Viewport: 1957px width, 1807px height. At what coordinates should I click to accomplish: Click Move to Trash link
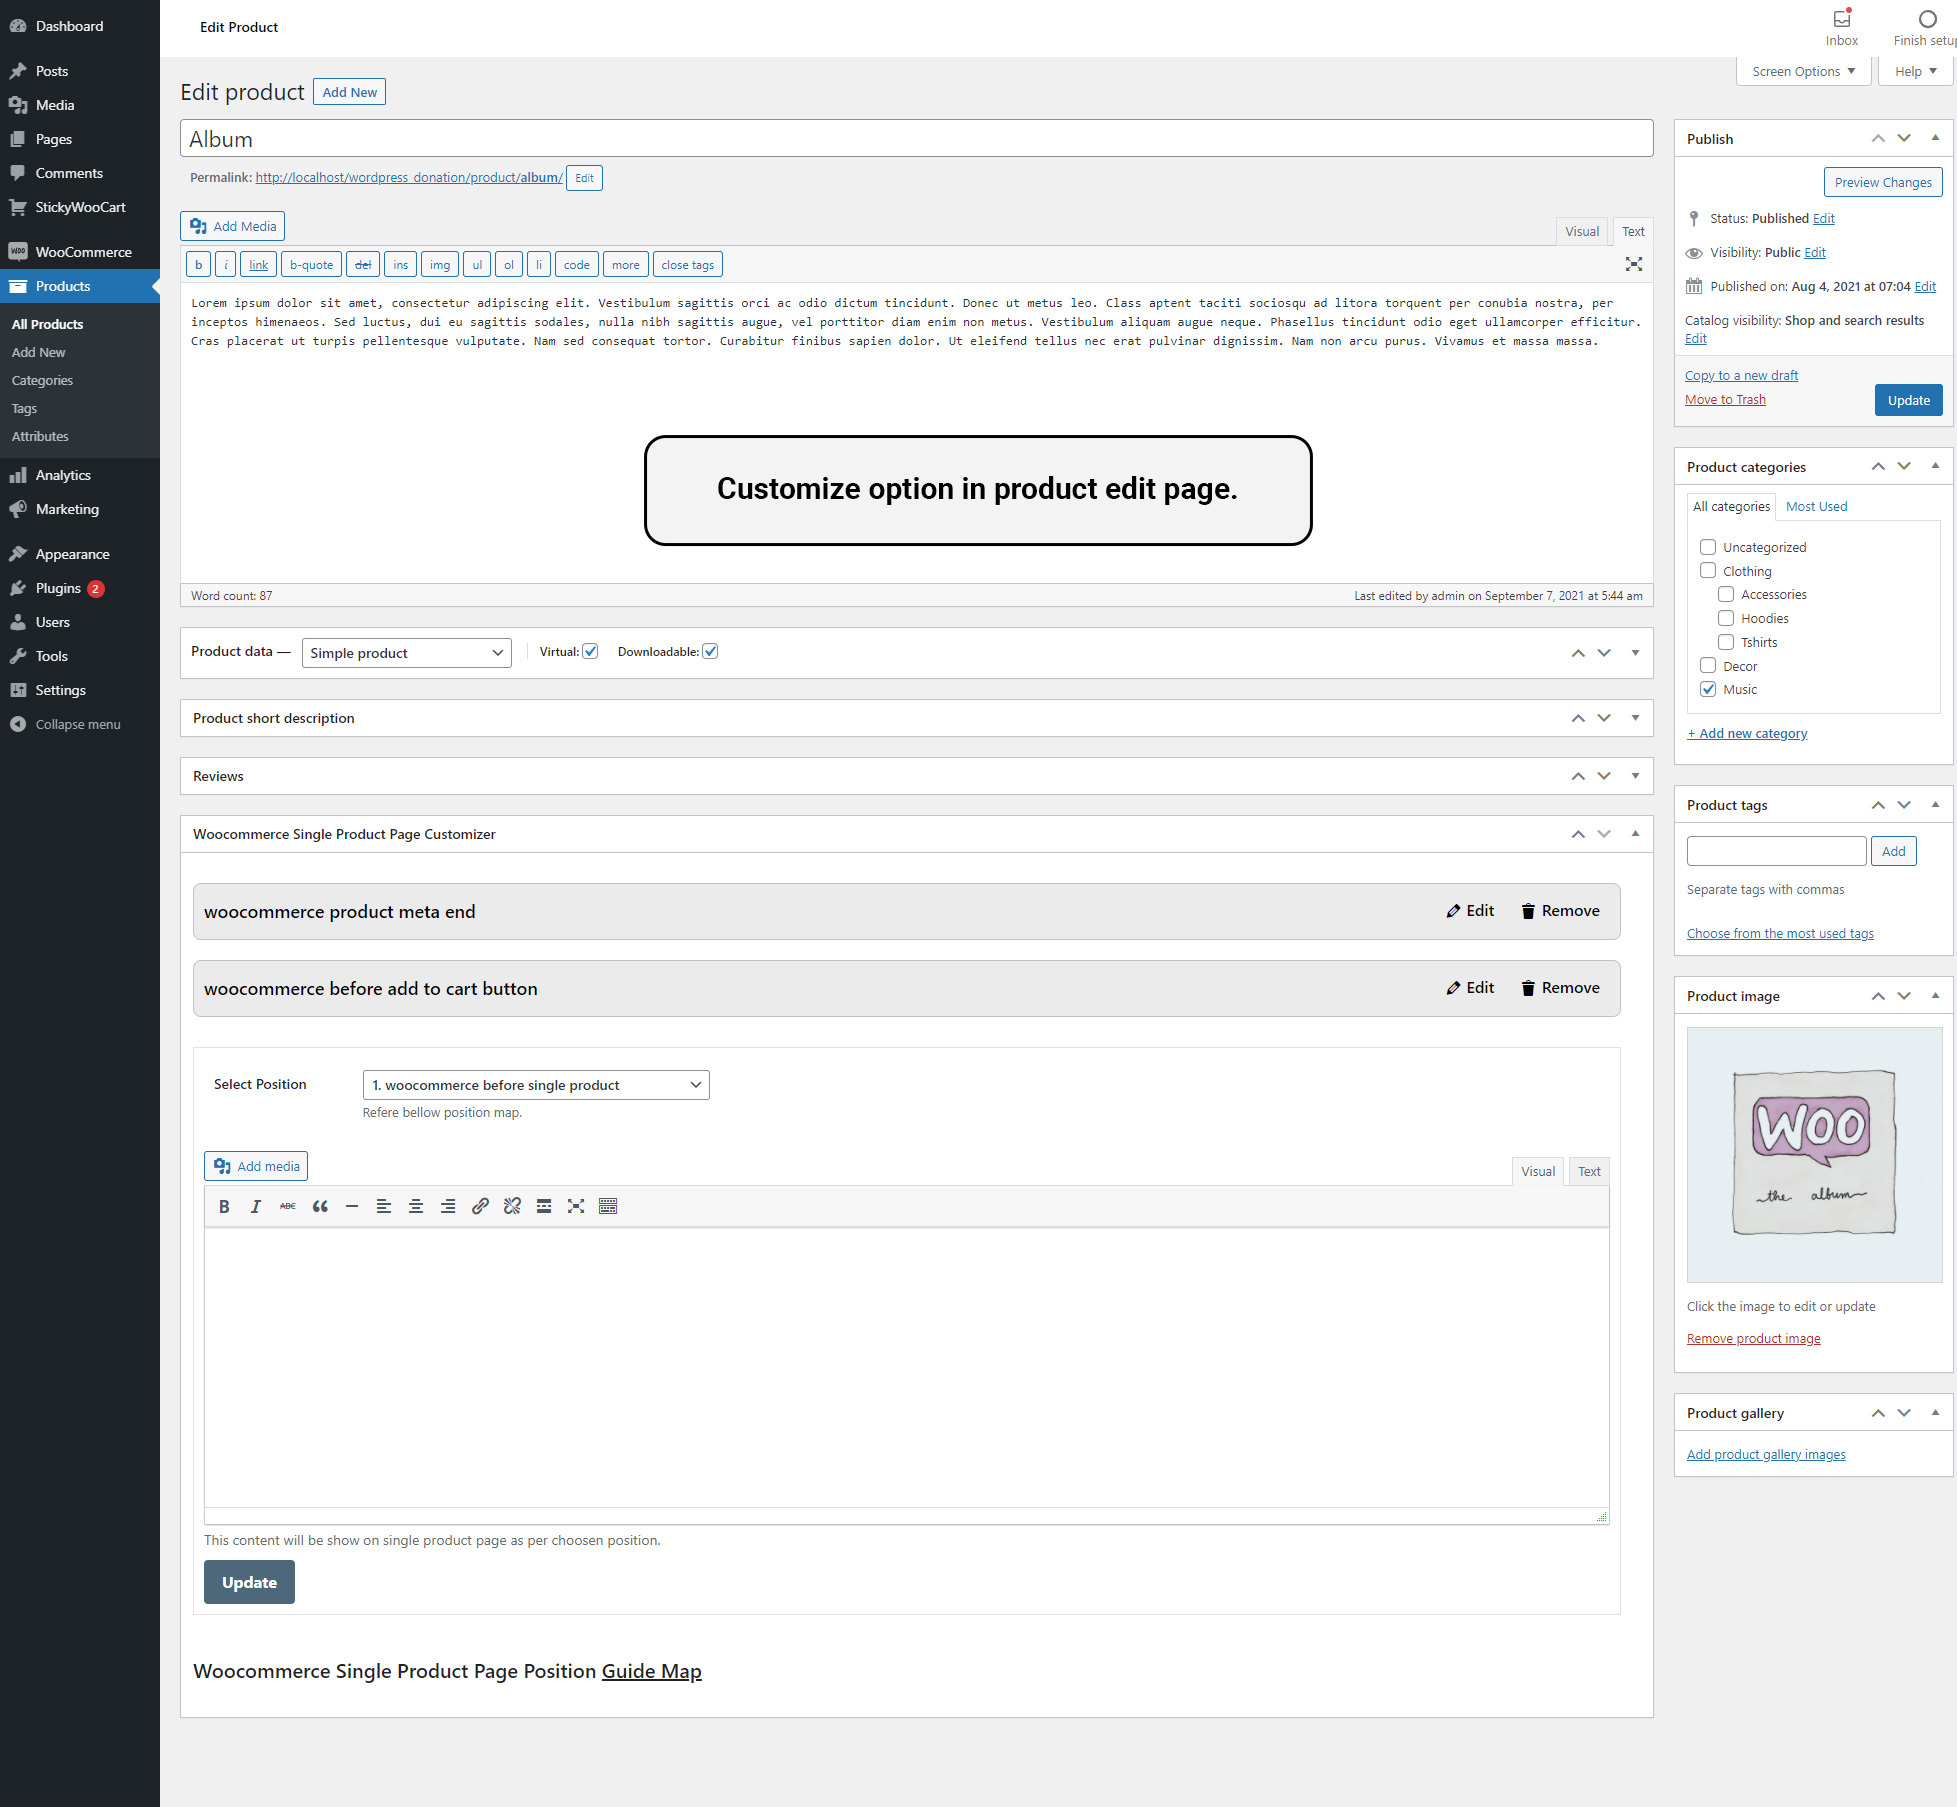1725,399
